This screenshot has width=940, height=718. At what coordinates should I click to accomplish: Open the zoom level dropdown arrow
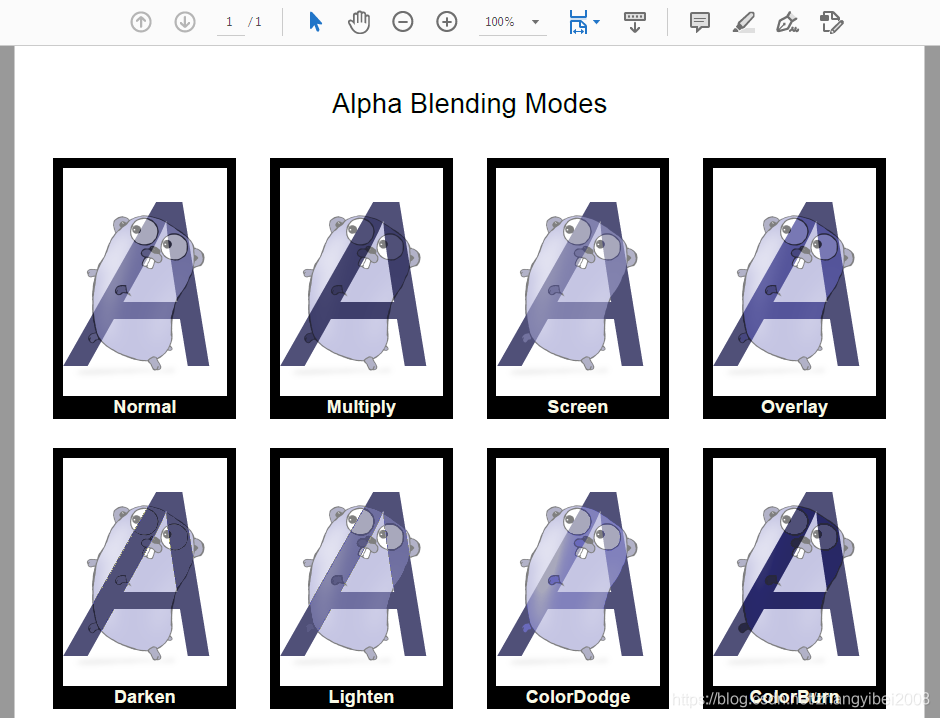click(535, 22)
